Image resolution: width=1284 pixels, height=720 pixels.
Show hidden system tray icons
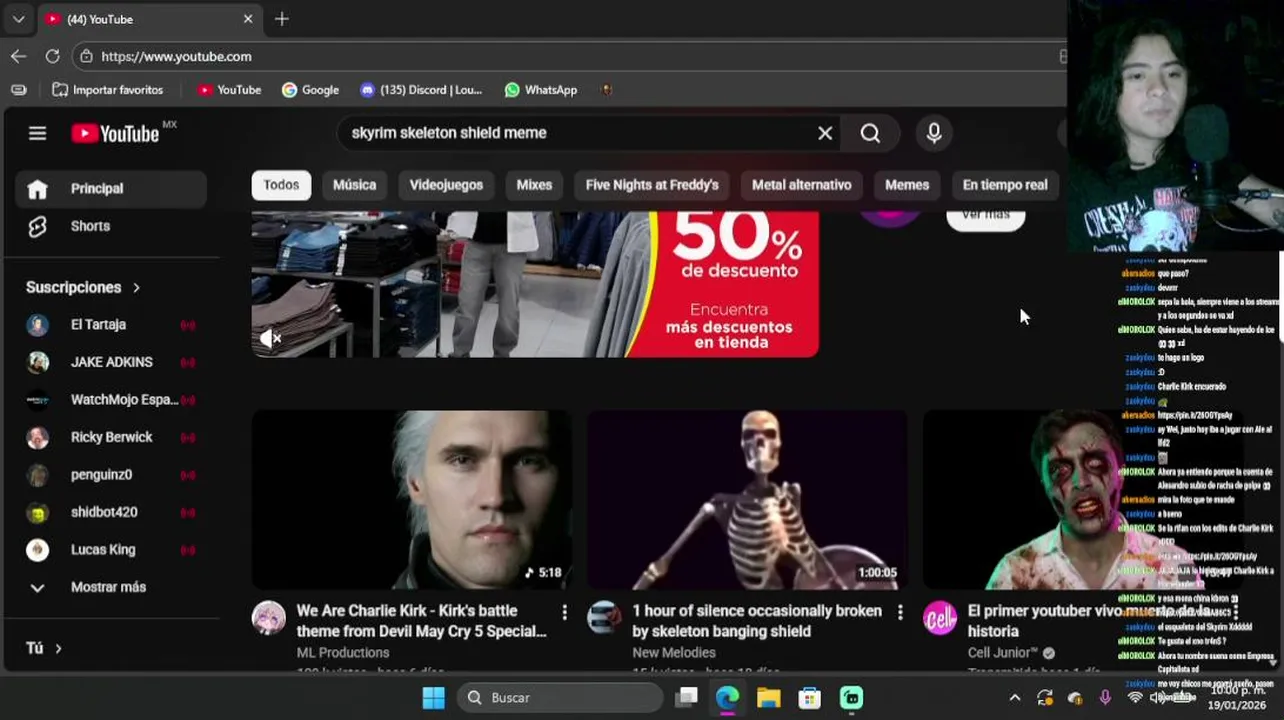[1014, 698]
